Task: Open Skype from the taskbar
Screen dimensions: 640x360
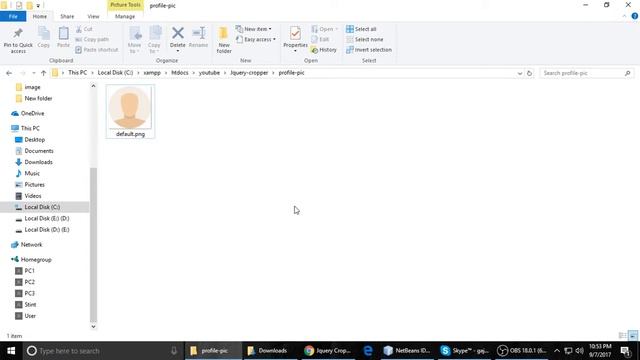Action: 464,351
